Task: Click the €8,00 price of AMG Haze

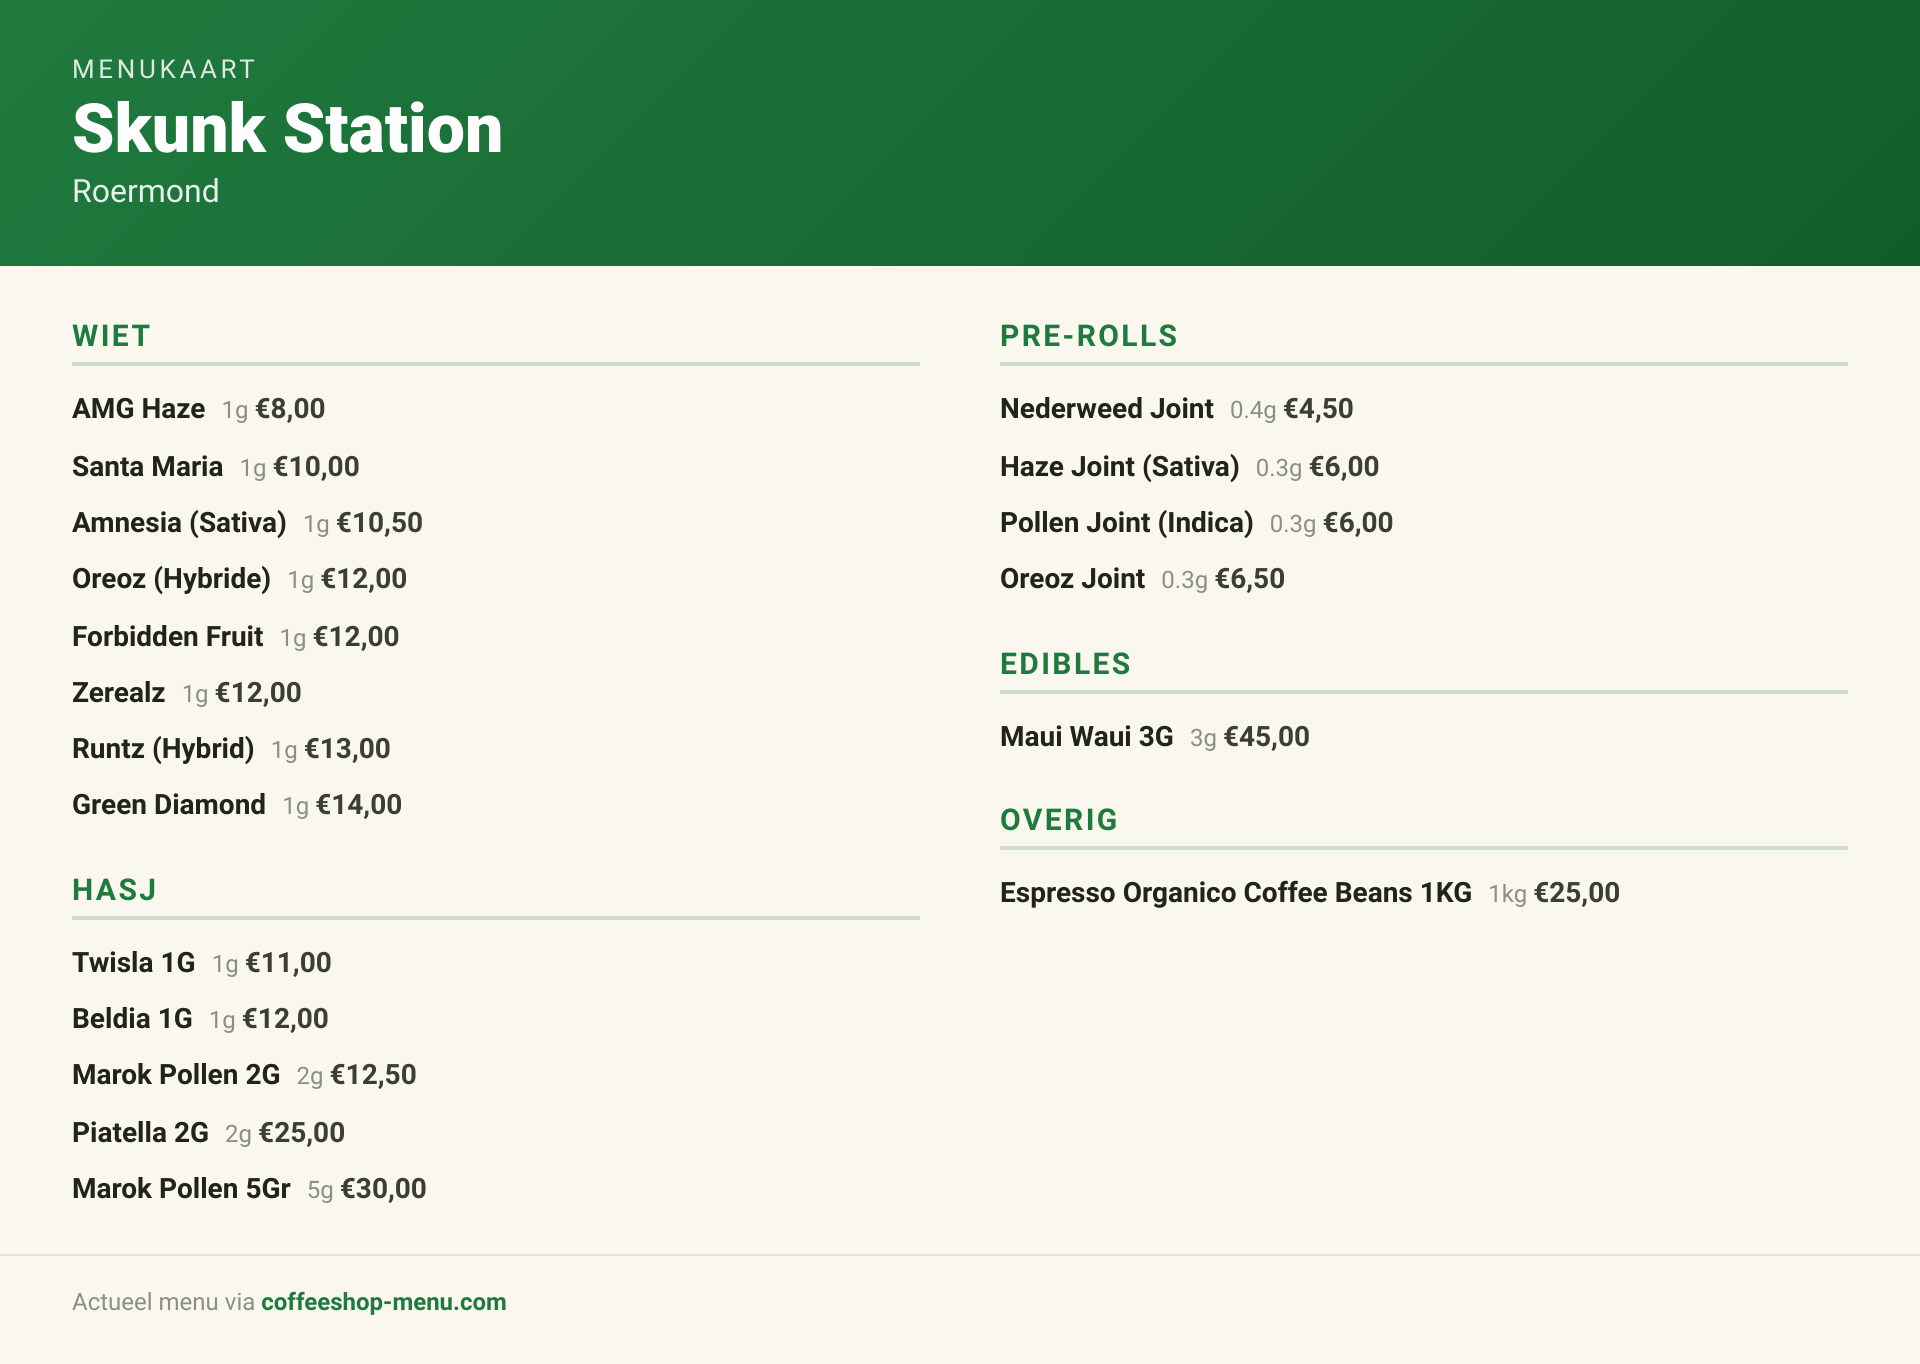Action: pyautogui.click(x=290, y=409)
